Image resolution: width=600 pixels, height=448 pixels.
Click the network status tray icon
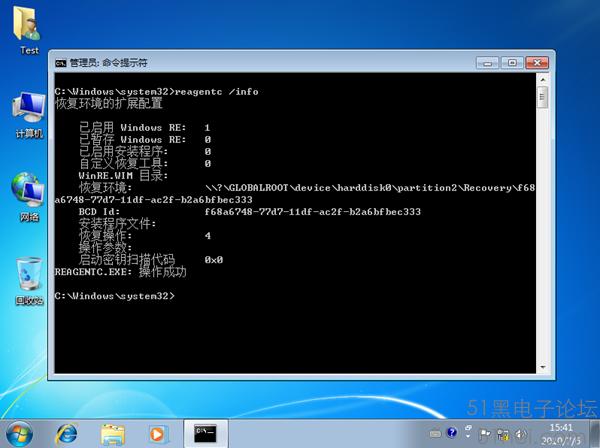(x=503, y=434)
